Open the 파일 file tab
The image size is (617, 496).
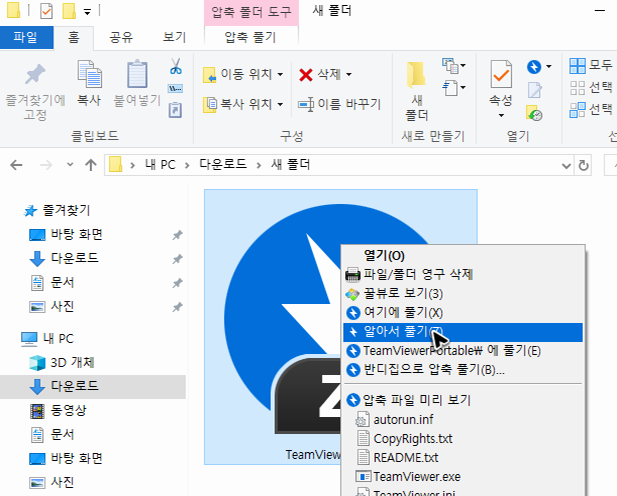pyautogui.click(x=26, y=37)
